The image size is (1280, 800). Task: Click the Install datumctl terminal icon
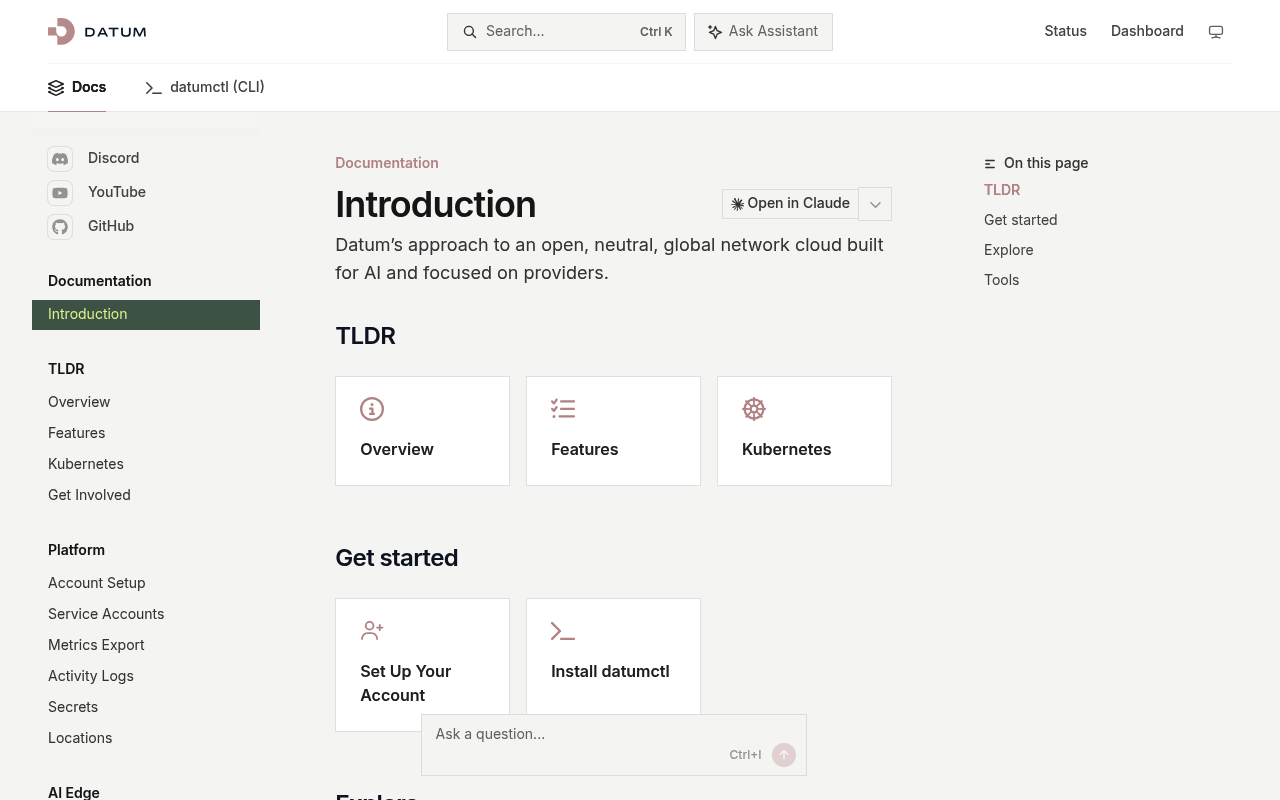coord(563,631)
